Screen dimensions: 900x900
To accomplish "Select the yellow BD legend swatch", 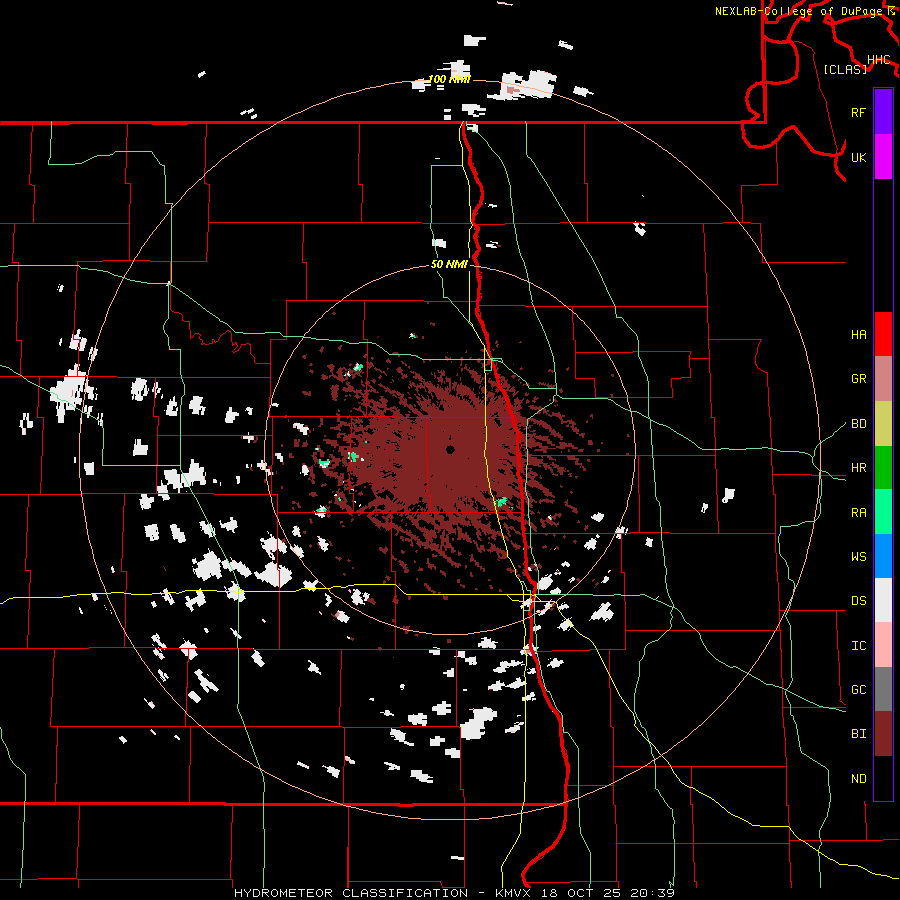I will pyautogui.click(x=883, y=424).
